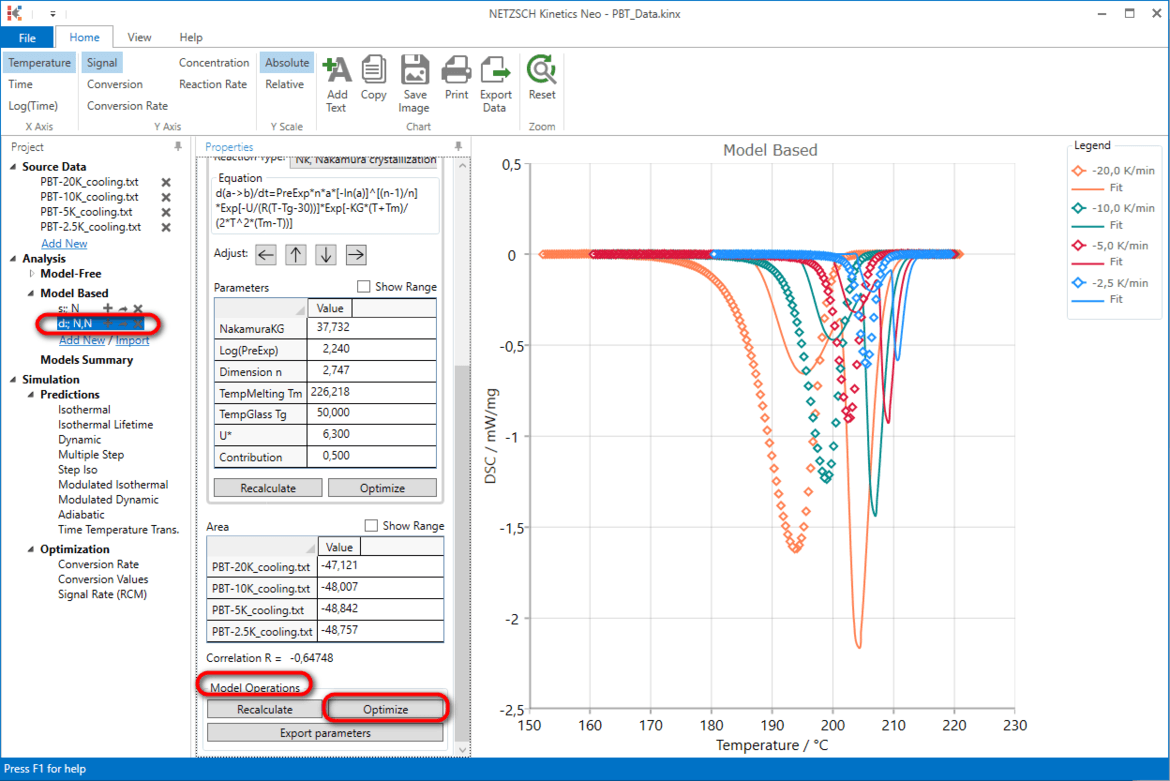Select Isothermal Lifetime prediction
The height and width of the screenshot is (781, 1170).
pos(105,424)
